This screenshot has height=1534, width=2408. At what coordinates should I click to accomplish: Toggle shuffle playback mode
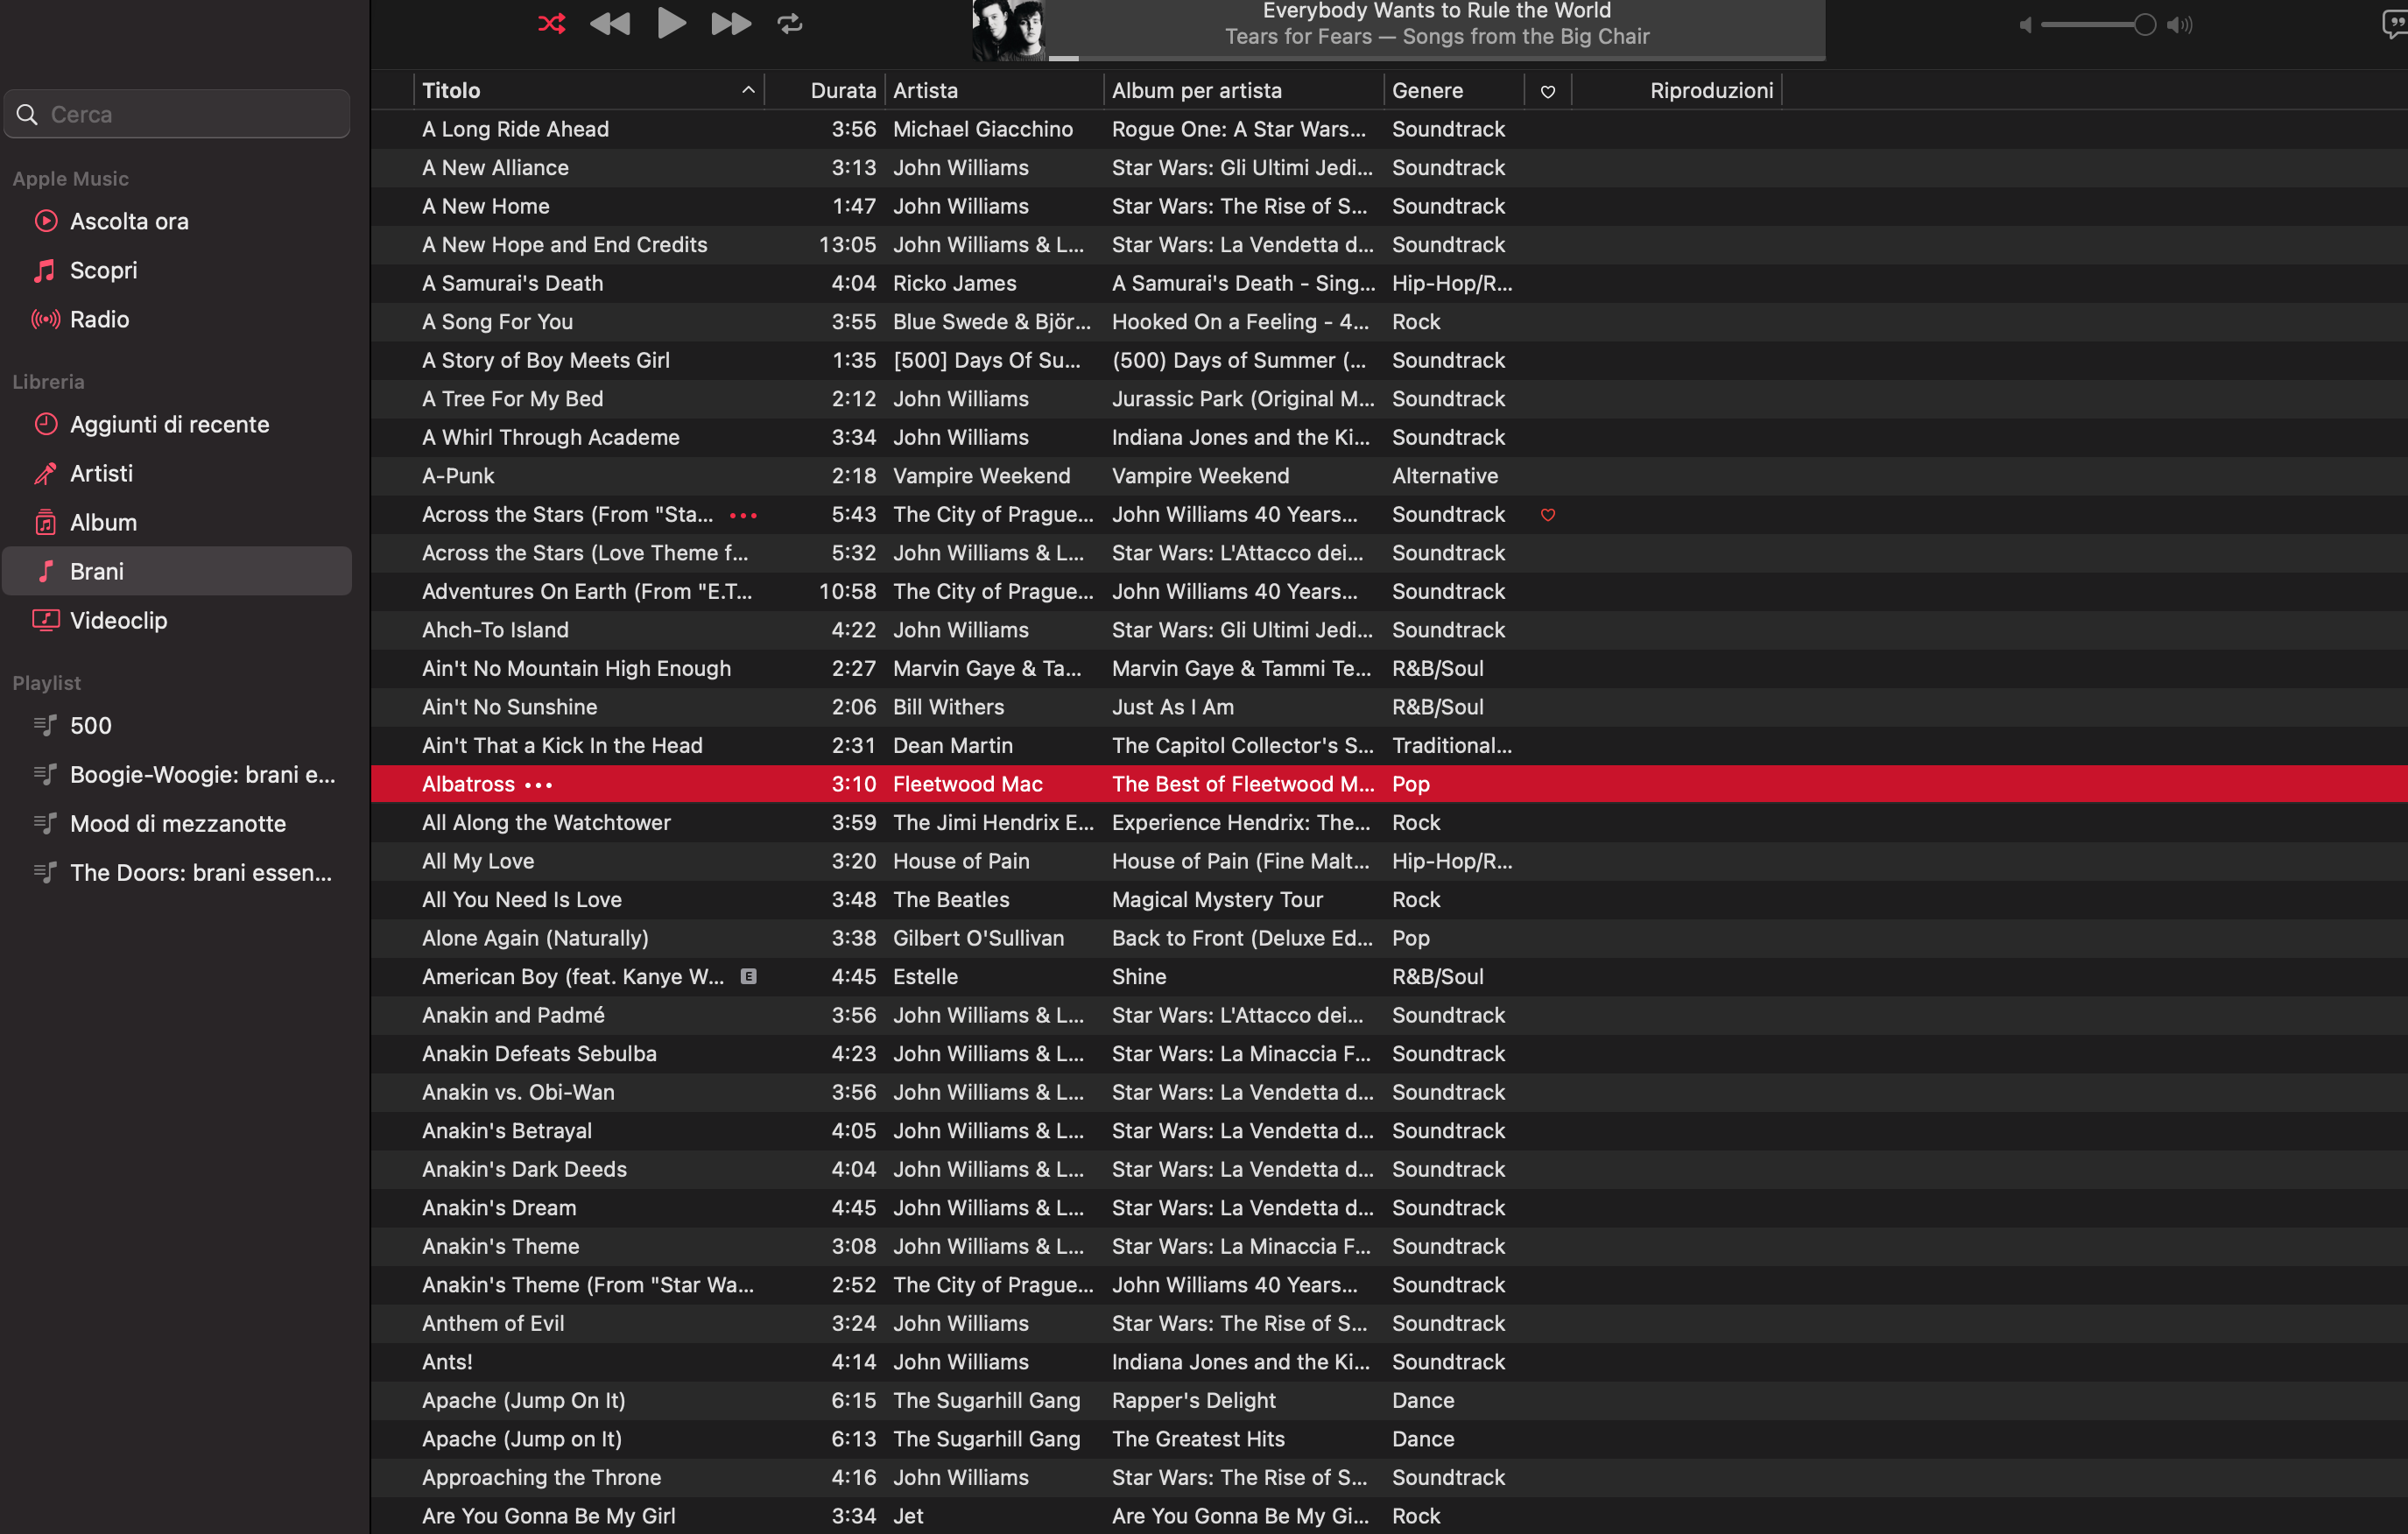(551, 23)
